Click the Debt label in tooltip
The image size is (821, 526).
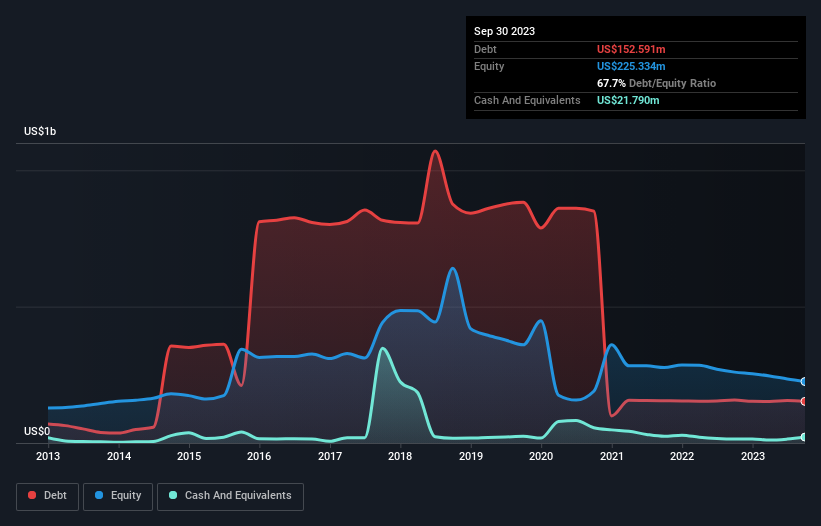click(485, 49)
